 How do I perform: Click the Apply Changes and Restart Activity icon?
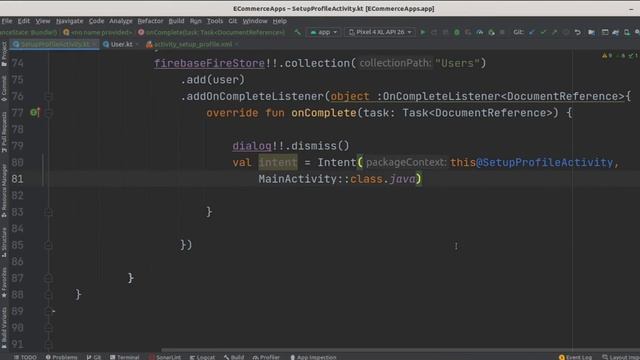(434, 32)
